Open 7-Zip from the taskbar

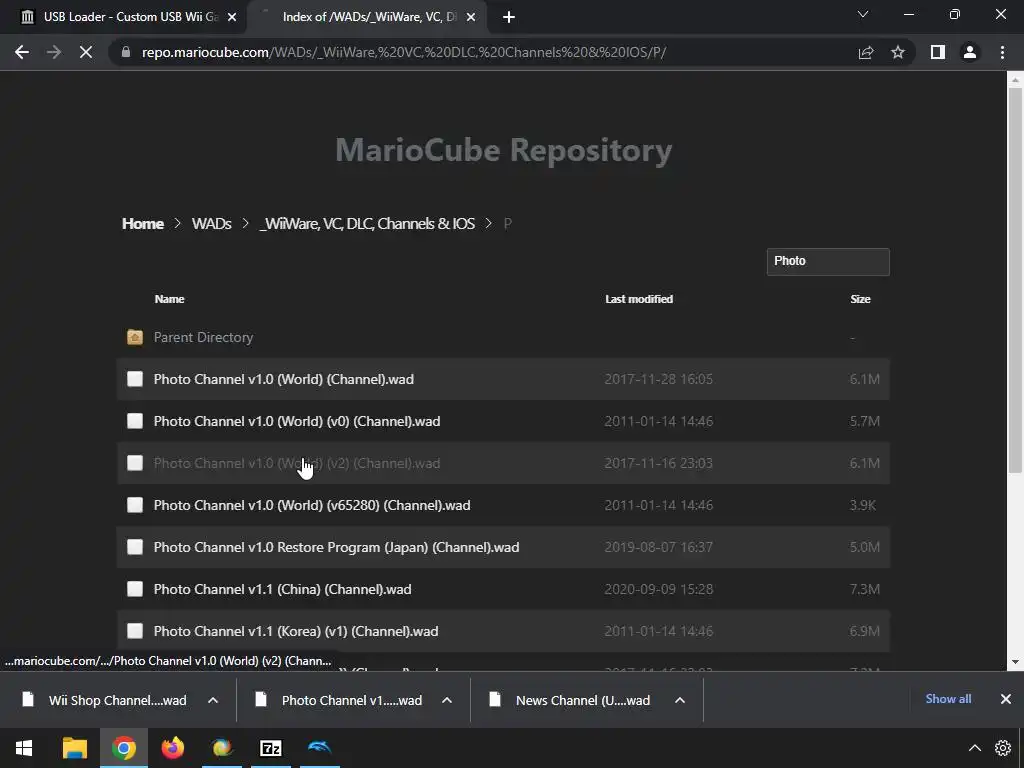tap(270, 748)
